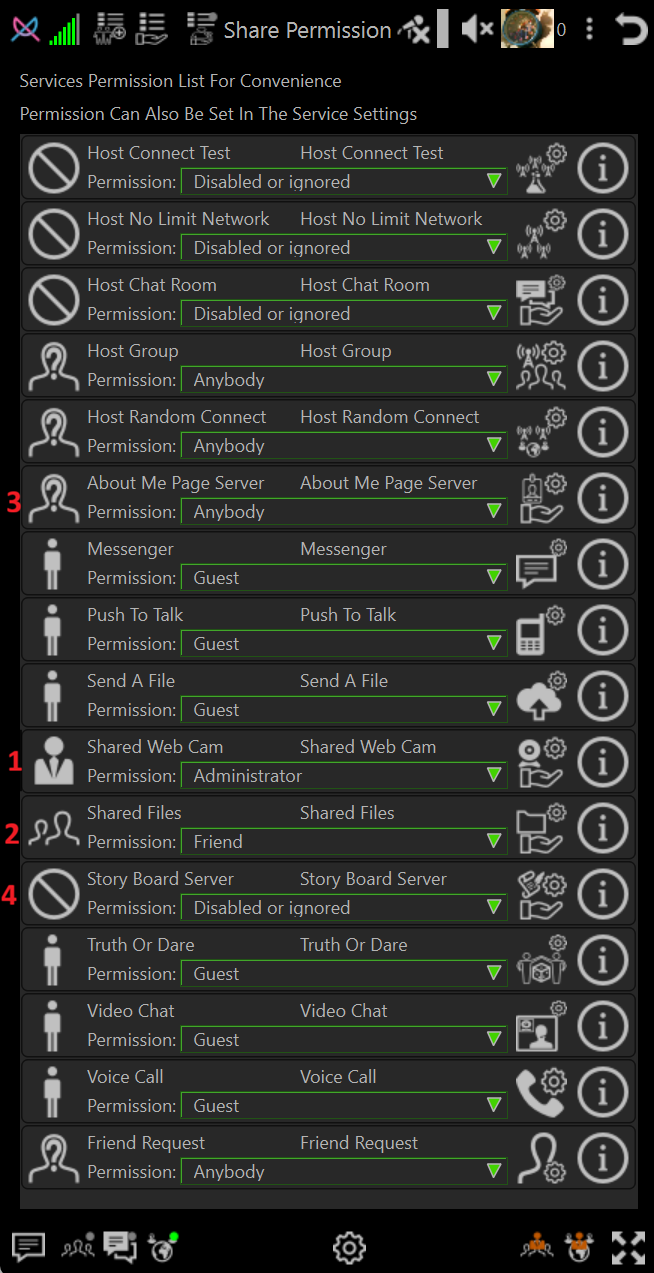This screenshot has width=654, height=1273.
Task: Show info for Host Connect Test
Action: click(x=604, y=169)
